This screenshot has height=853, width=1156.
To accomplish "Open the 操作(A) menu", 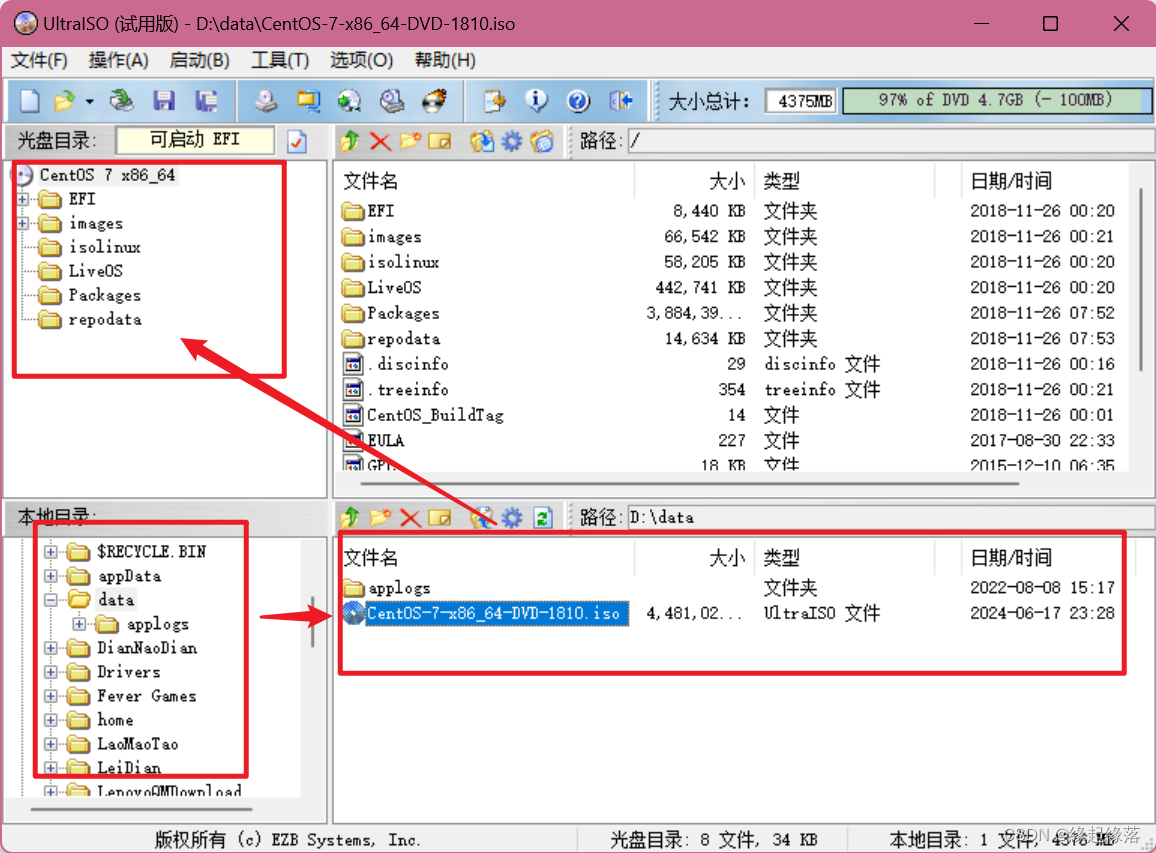I will pyautogui.click(x=119, y=60).
